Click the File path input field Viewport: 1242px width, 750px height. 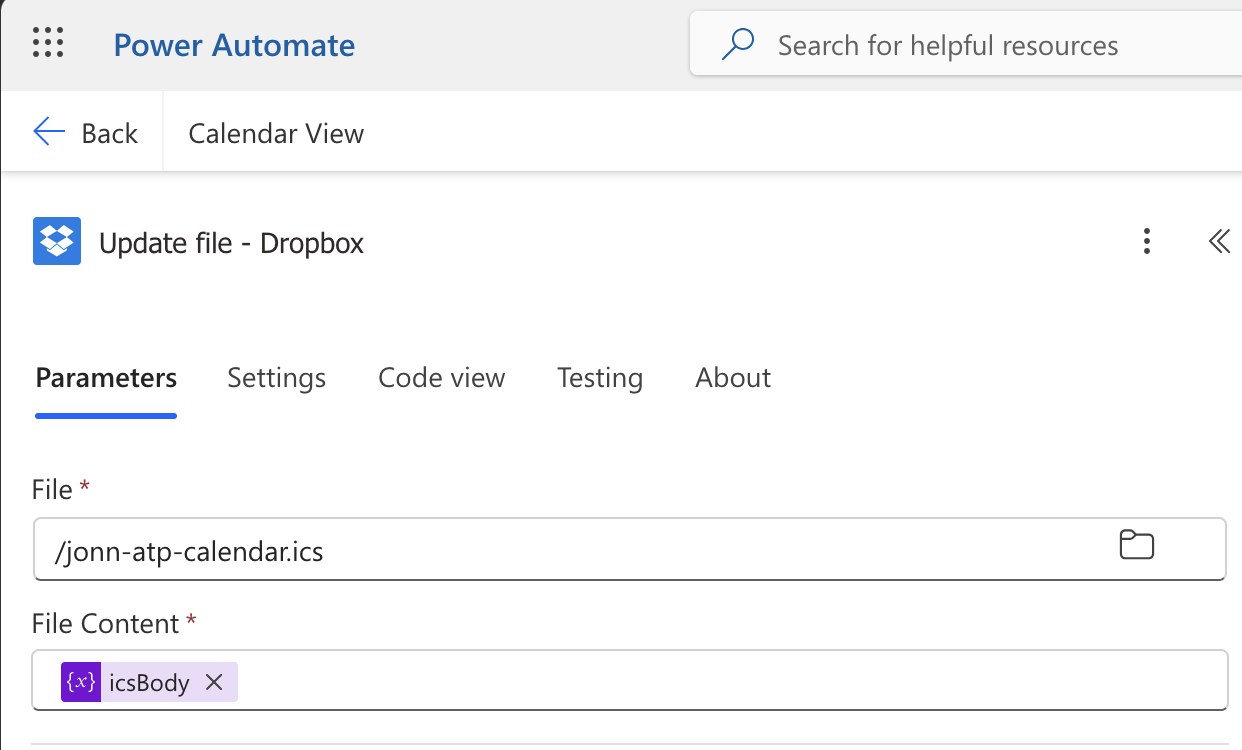(630, 549)
